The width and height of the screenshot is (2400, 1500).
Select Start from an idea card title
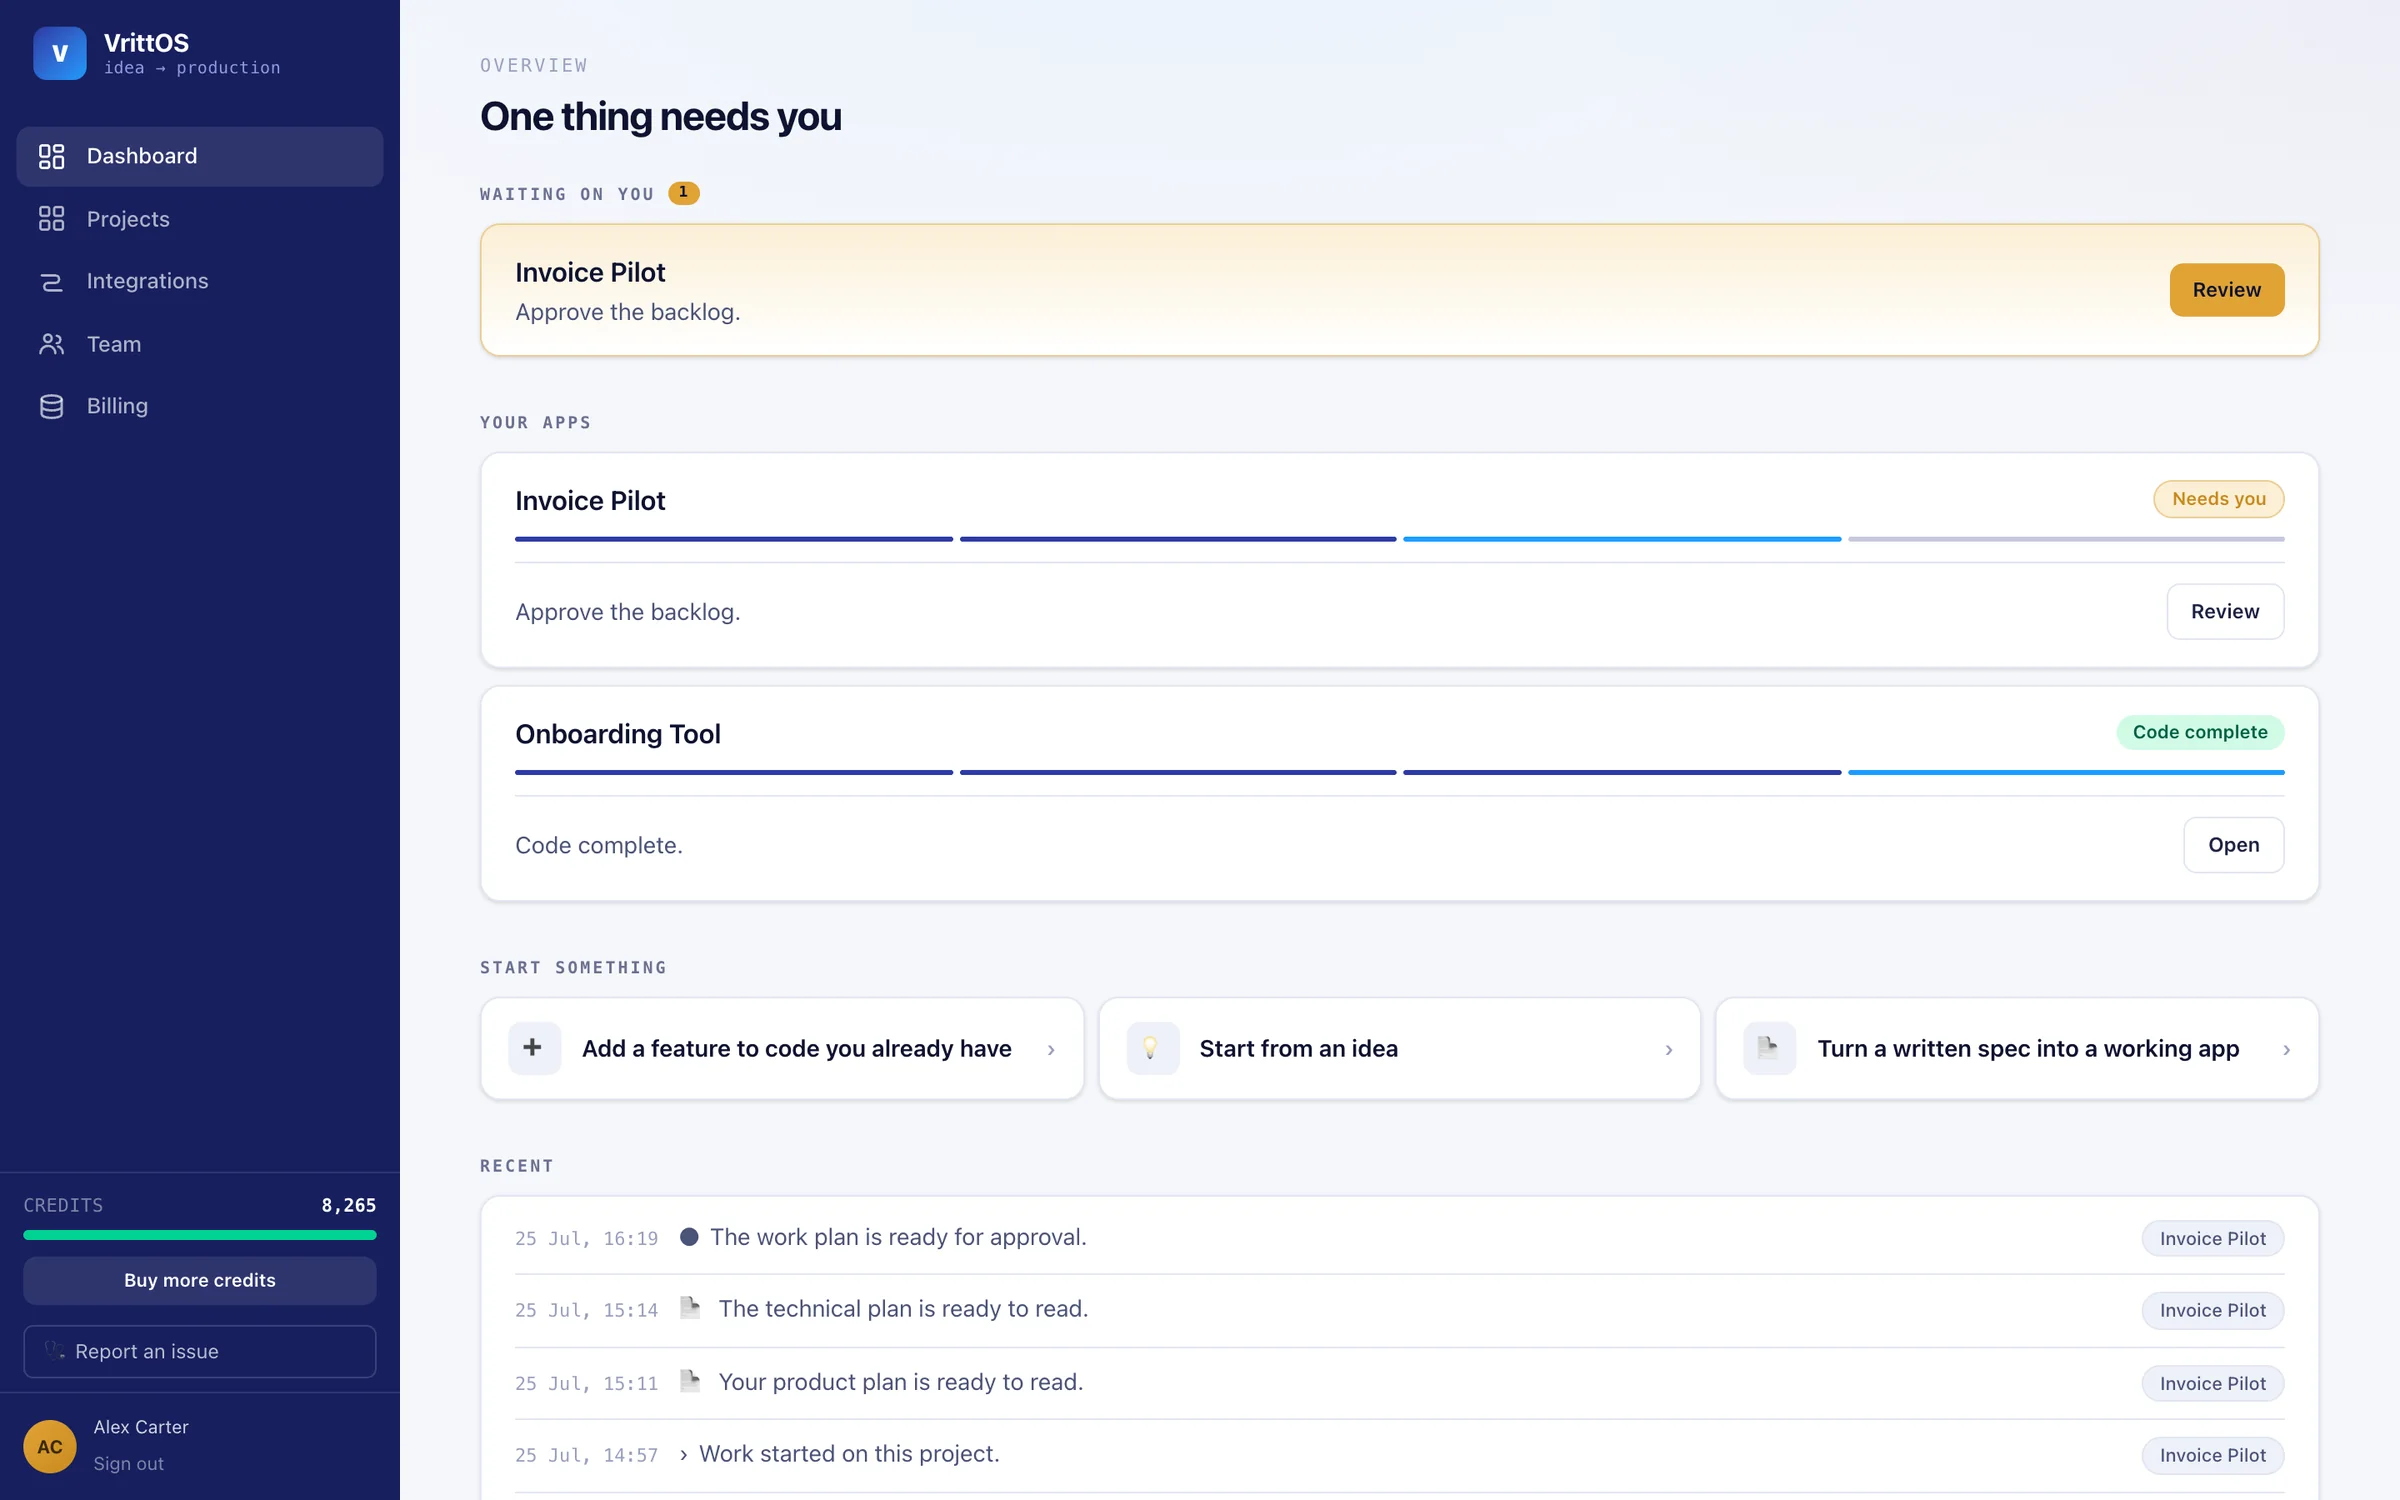coord(1298,1048)
